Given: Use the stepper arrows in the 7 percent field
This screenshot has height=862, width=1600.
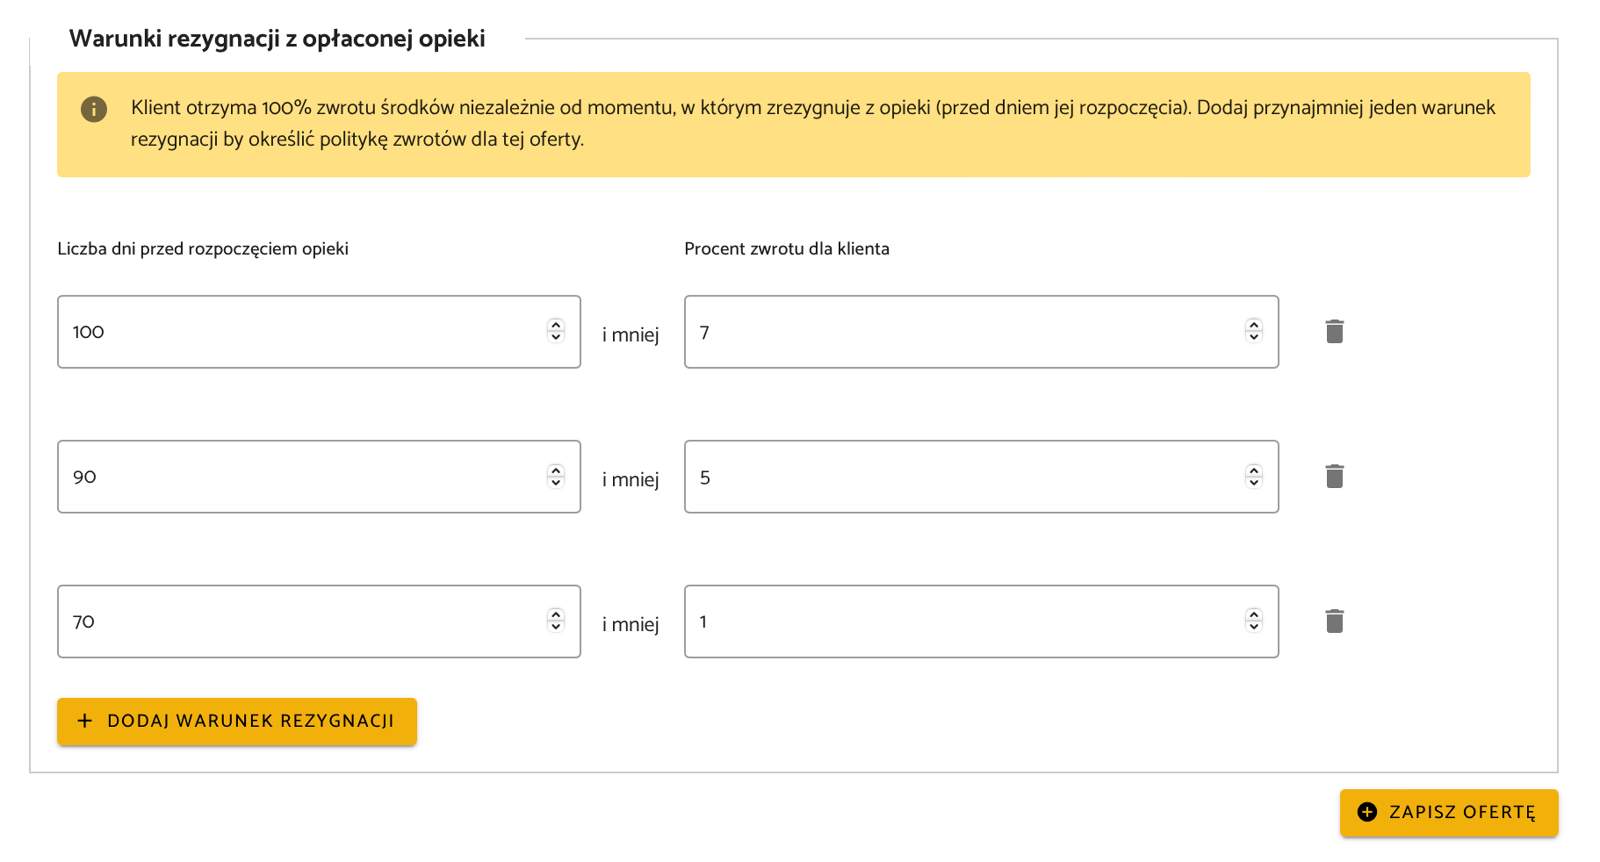Looking at the screenshot, I should (x=1254, y=331).
